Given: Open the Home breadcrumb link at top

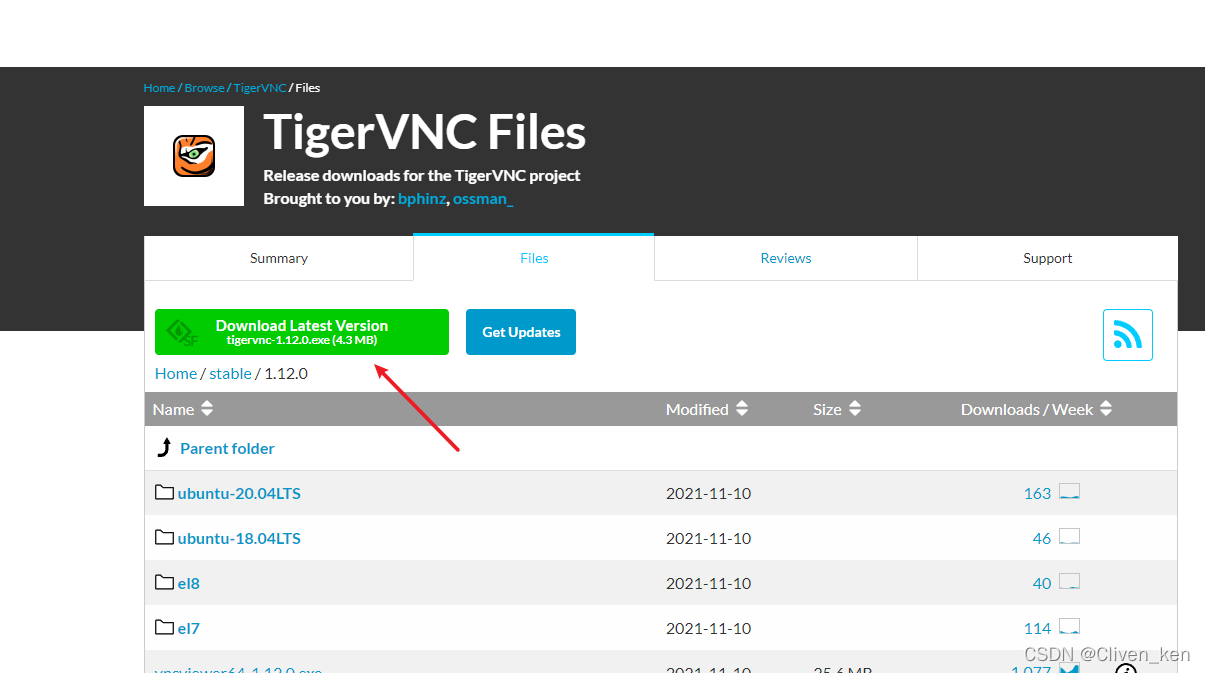Looking at the screenshot, I should pos(159,88).
